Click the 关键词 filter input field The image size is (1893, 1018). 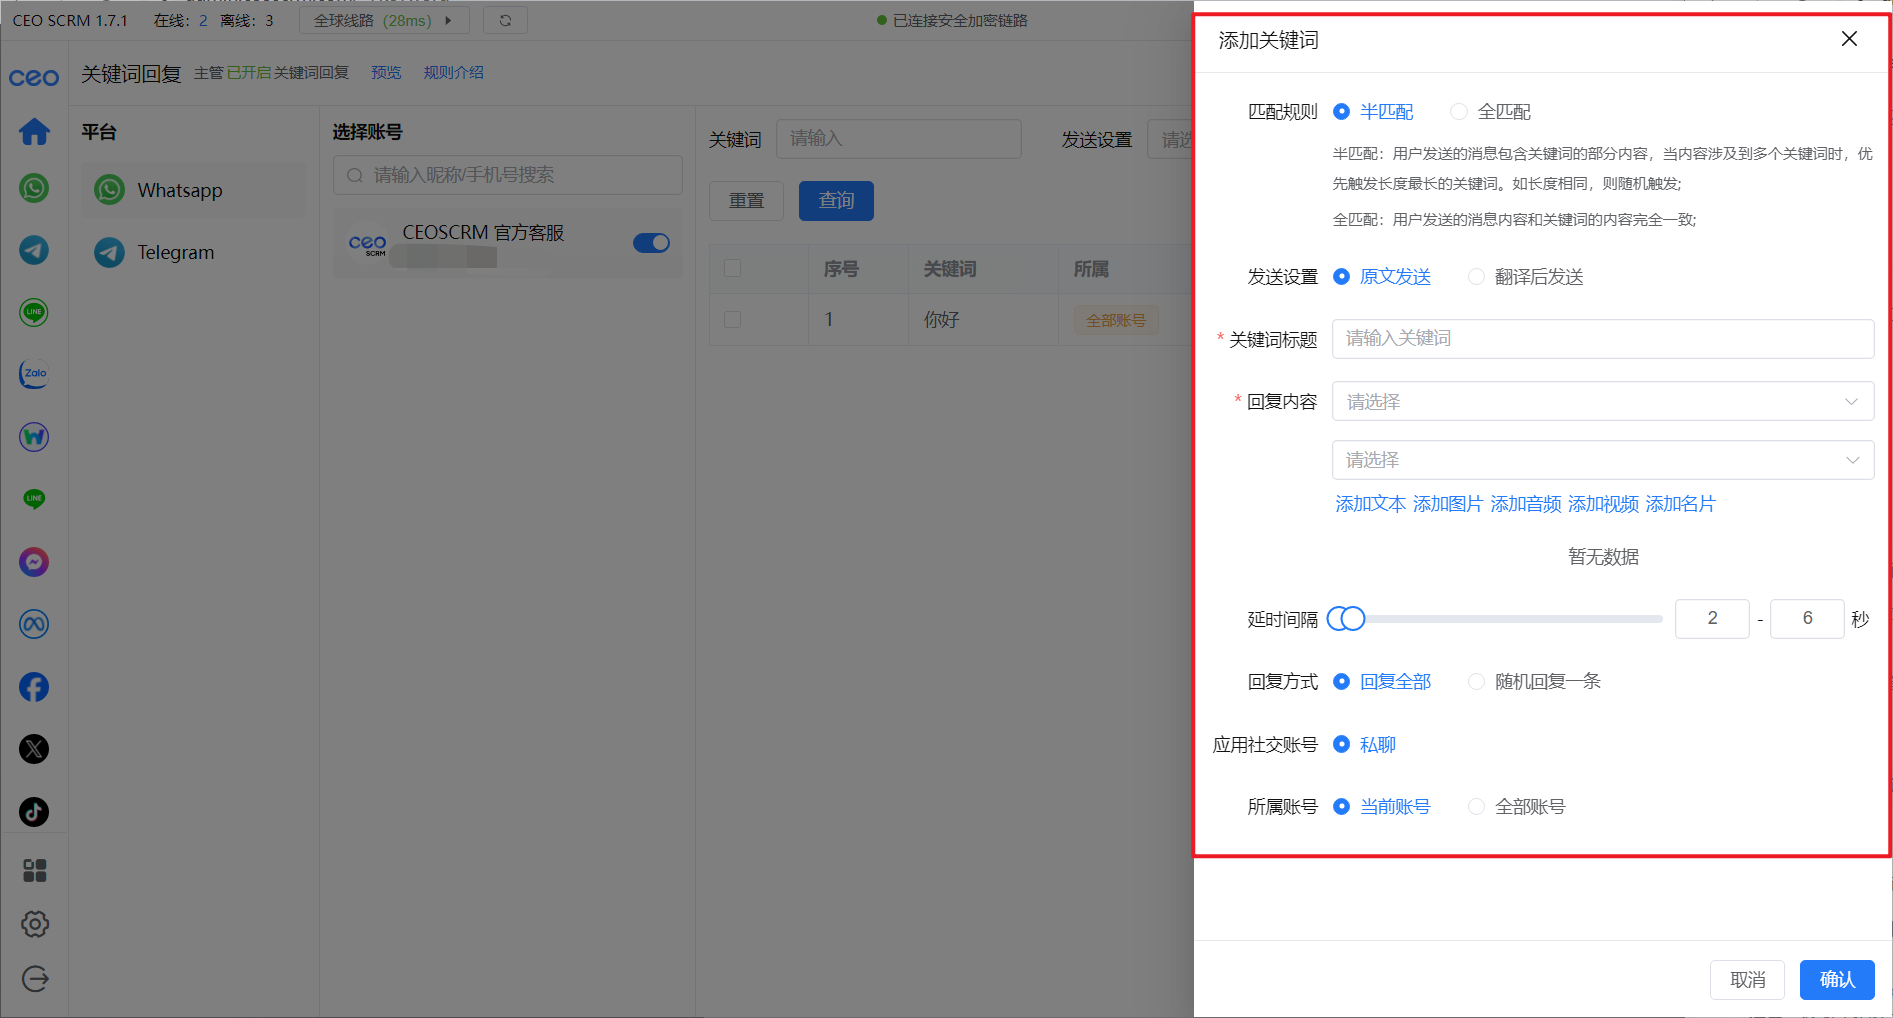(x=899, y=139)
